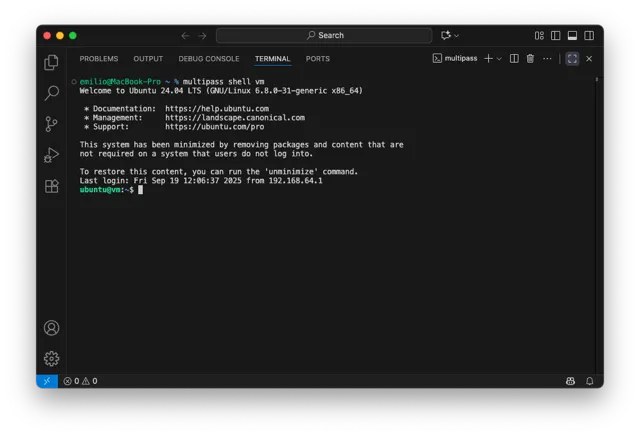Split the terminal pane
This screenshot has width=640, height=436.
coord(514,59)
